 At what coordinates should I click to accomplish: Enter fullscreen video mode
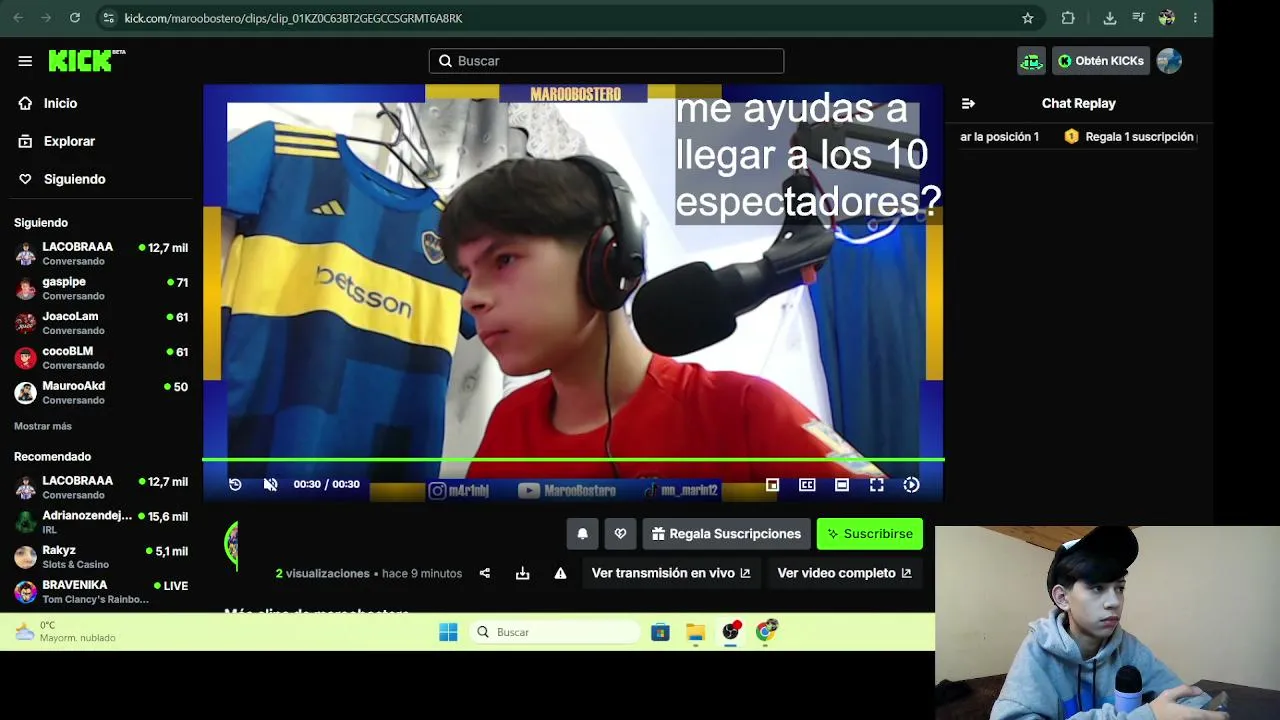(877, 485)
